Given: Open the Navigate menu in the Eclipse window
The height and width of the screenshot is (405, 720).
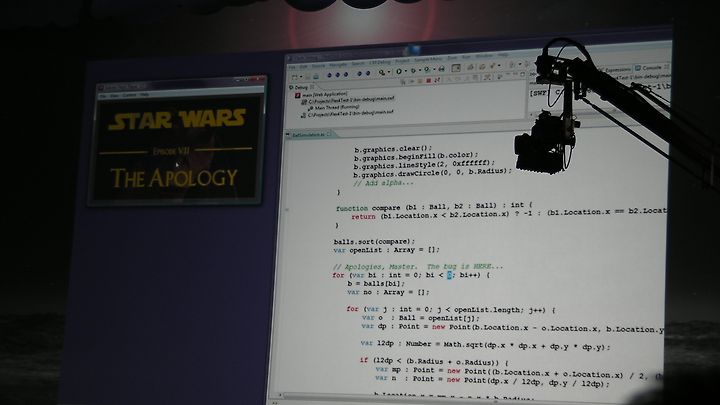Looking at the screenshot, I should coord(338,65).
